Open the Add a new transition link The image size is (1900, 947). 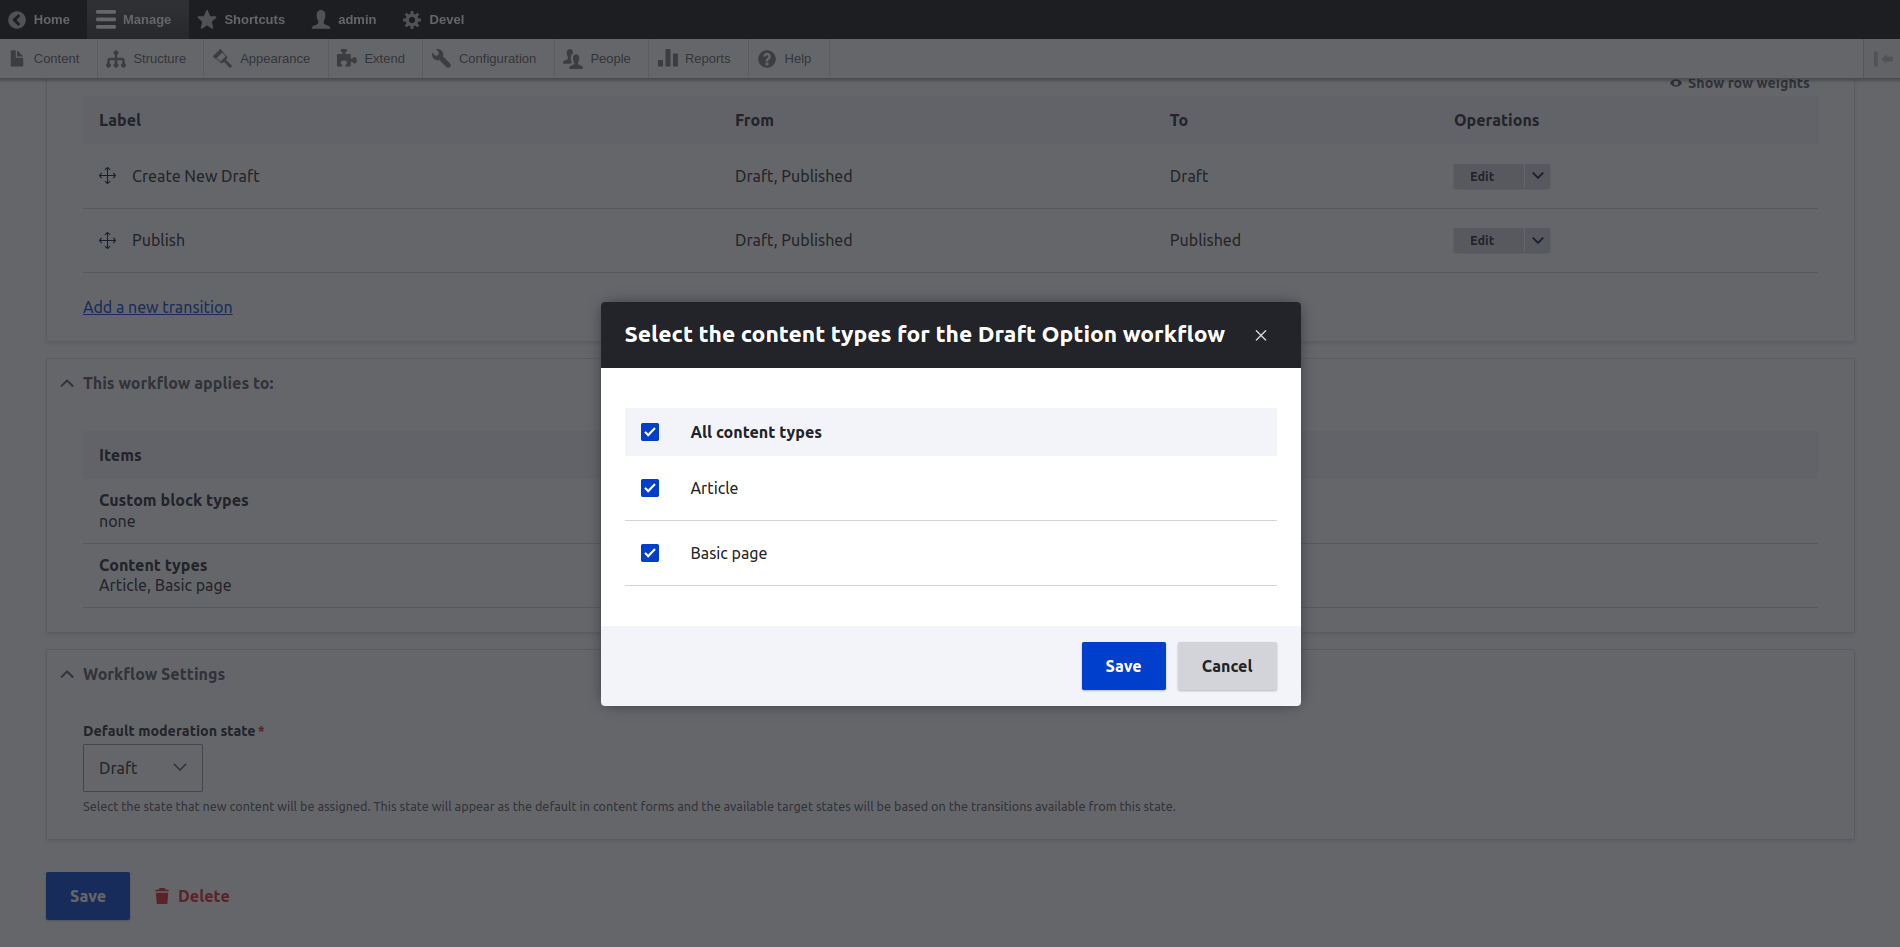(x=157, y=307)
